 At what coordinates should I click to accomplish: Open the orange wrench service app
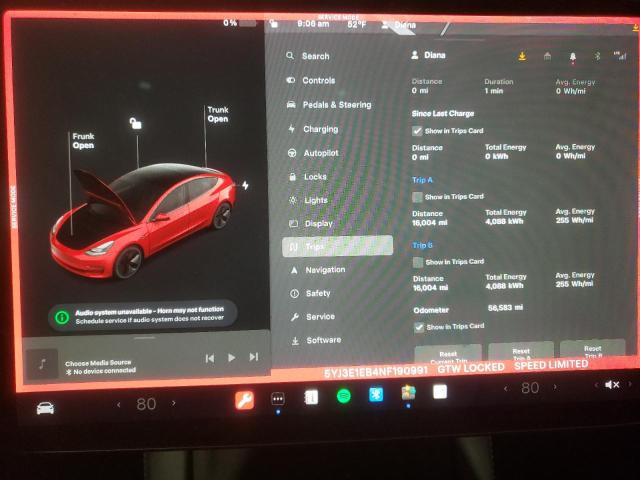[x=244, y=400]
